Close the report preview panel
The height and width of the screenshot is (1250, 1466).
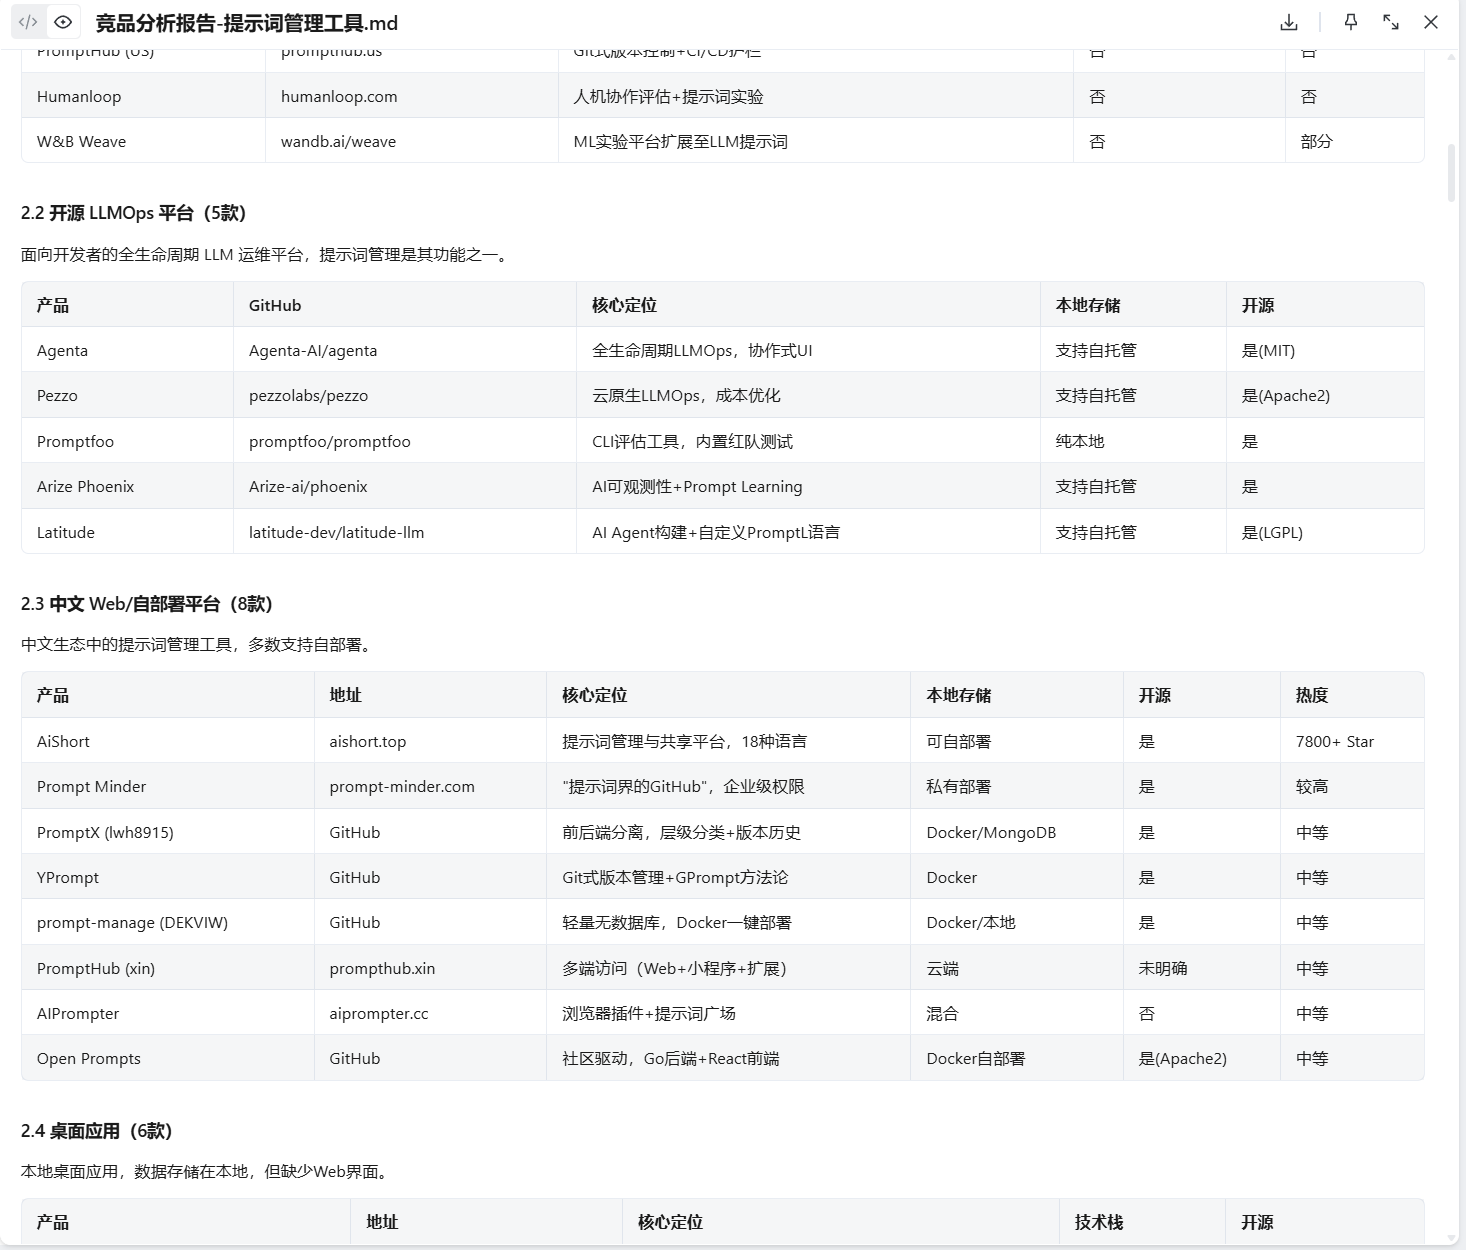(x=1431, y=22)
